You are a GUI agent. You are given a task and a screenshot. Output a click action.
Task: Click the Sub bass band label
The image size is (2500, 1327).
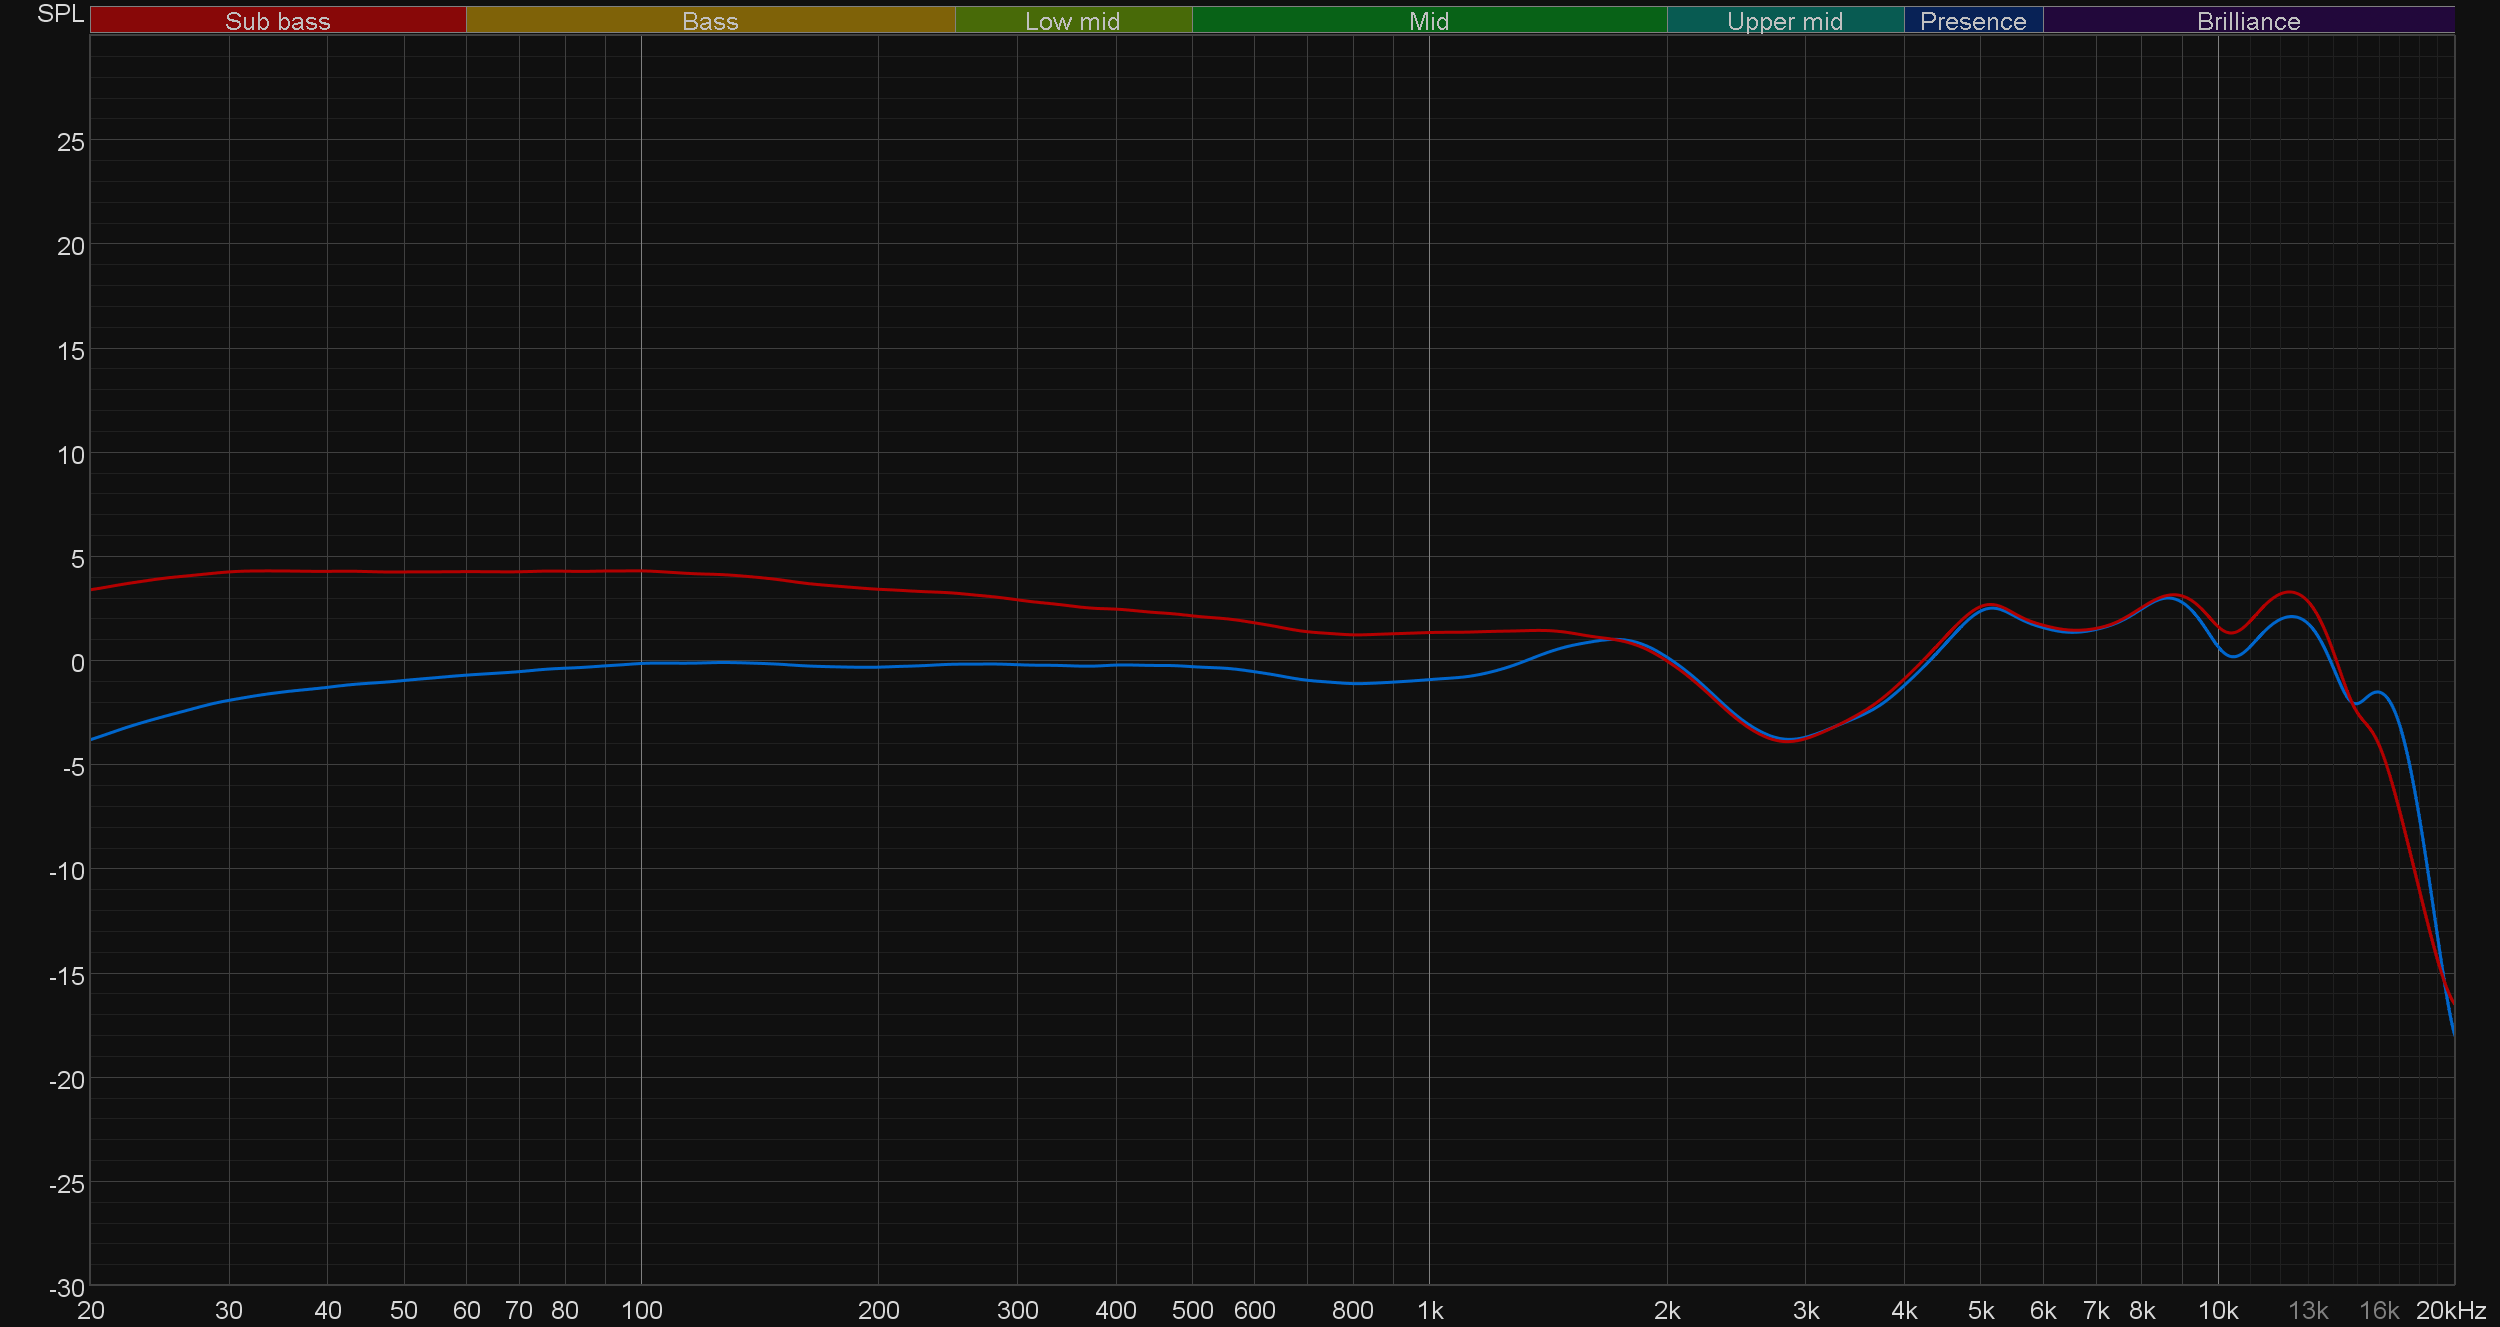click(277, 21)
